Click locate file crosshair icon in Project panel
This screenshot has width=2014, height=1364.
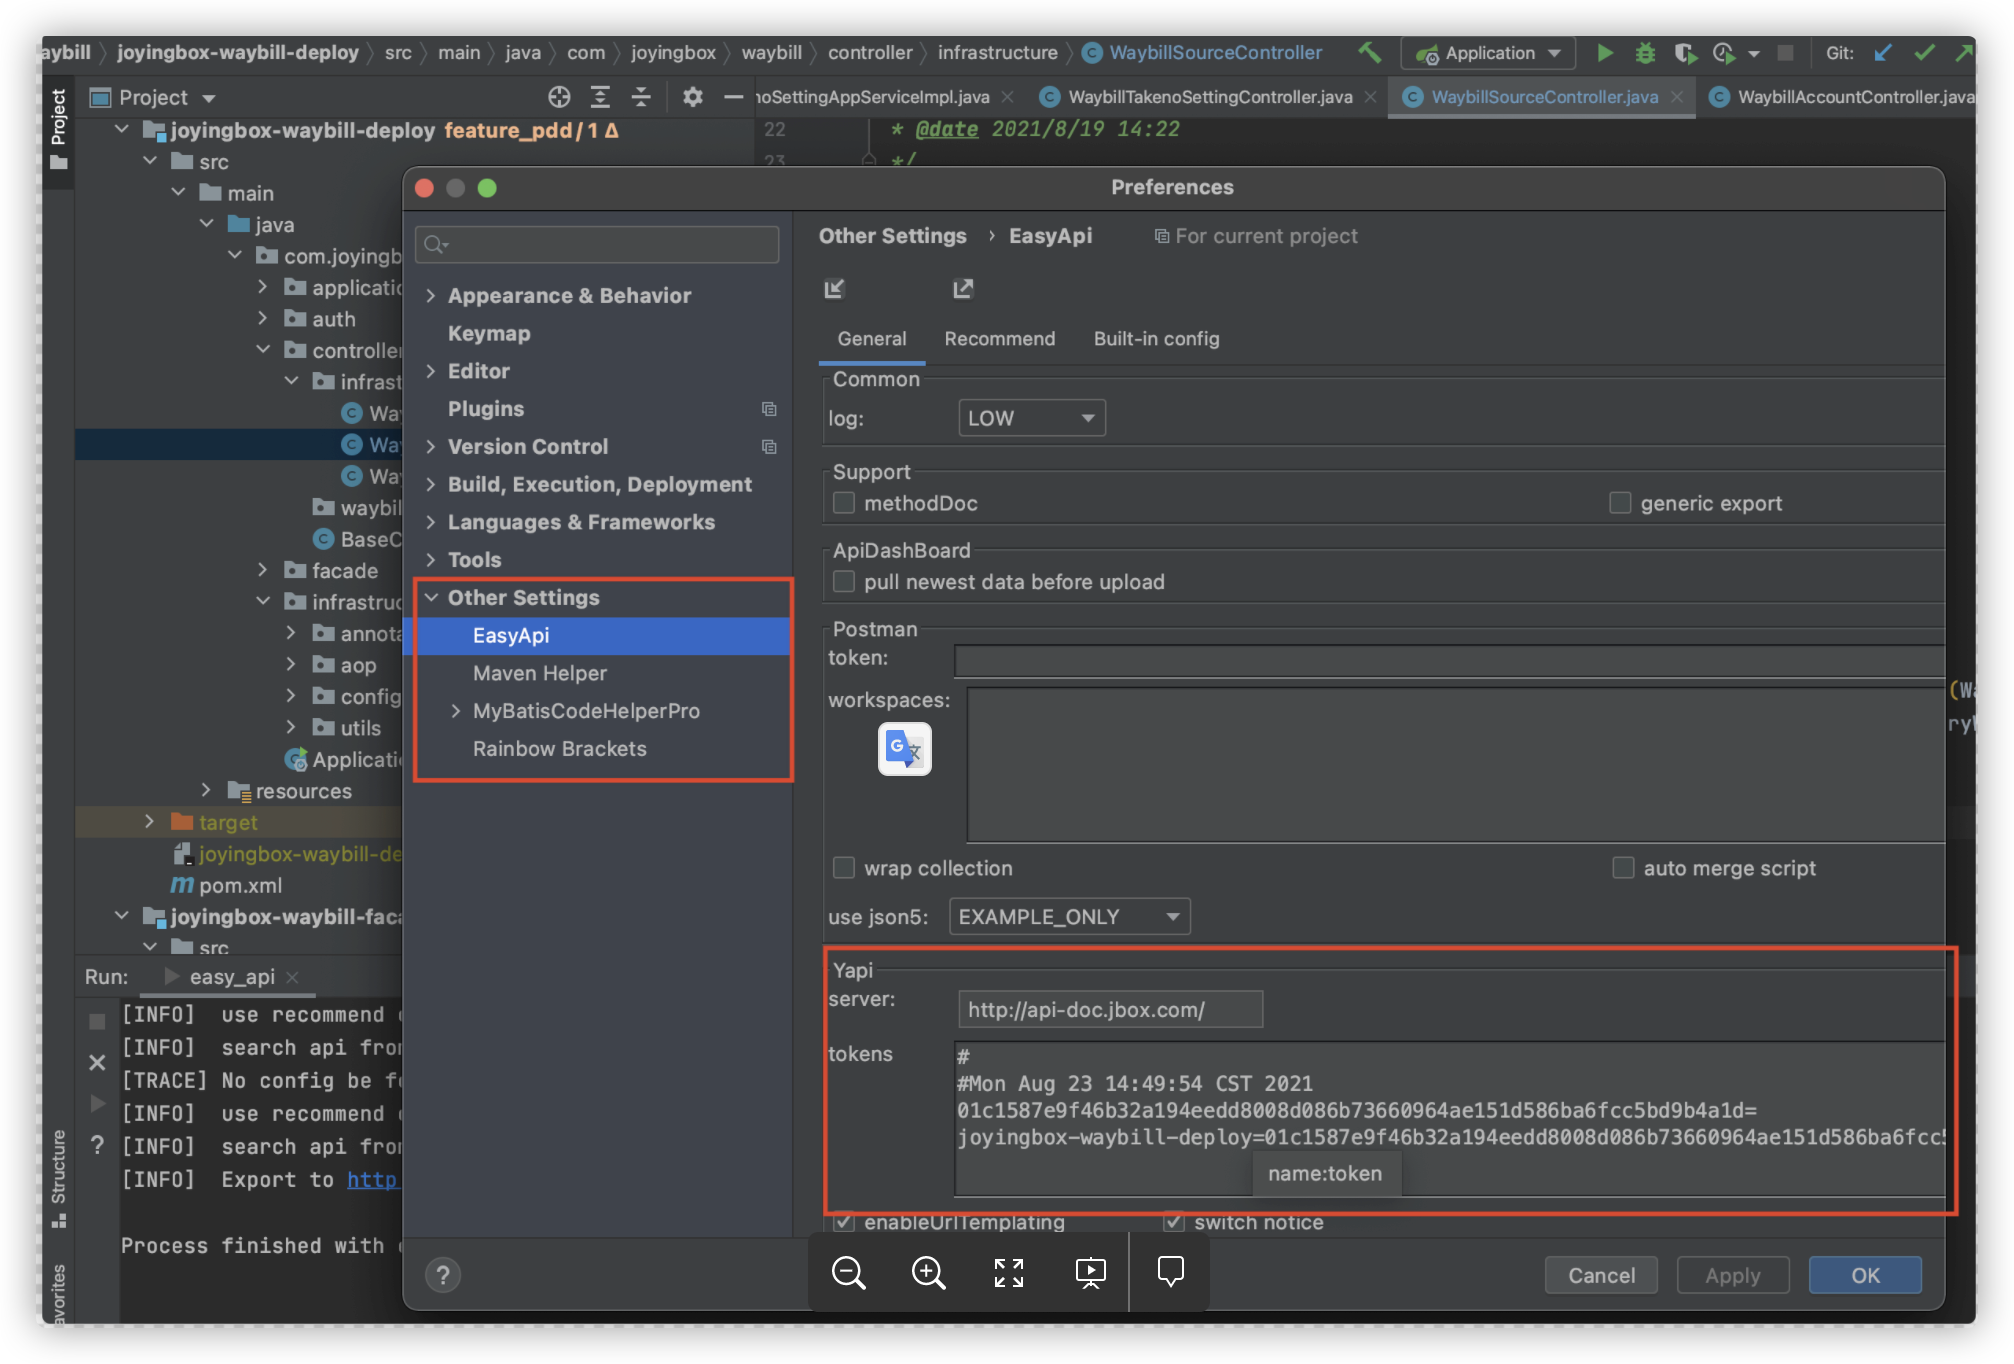tap(559, 97)
